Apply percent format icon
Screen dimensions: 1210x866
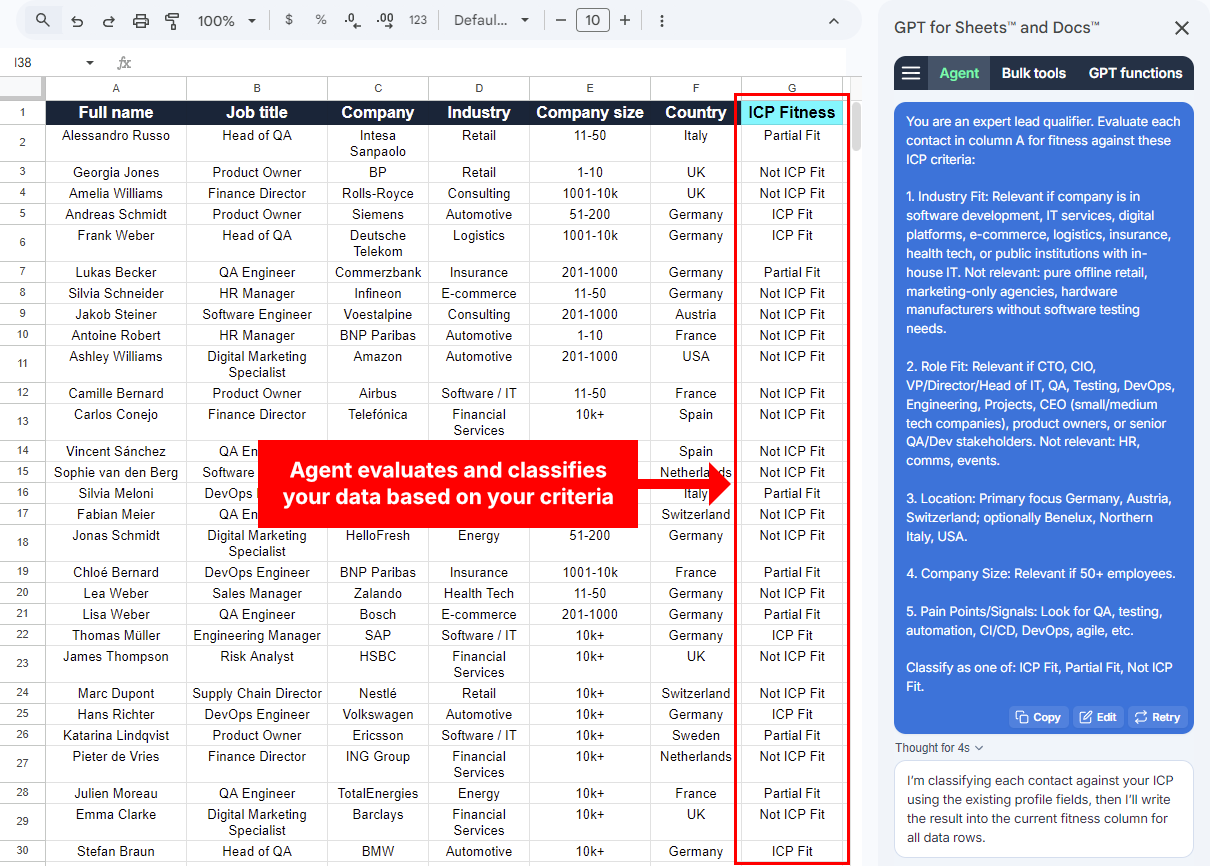pyautogui.click(x=320, y=19)
